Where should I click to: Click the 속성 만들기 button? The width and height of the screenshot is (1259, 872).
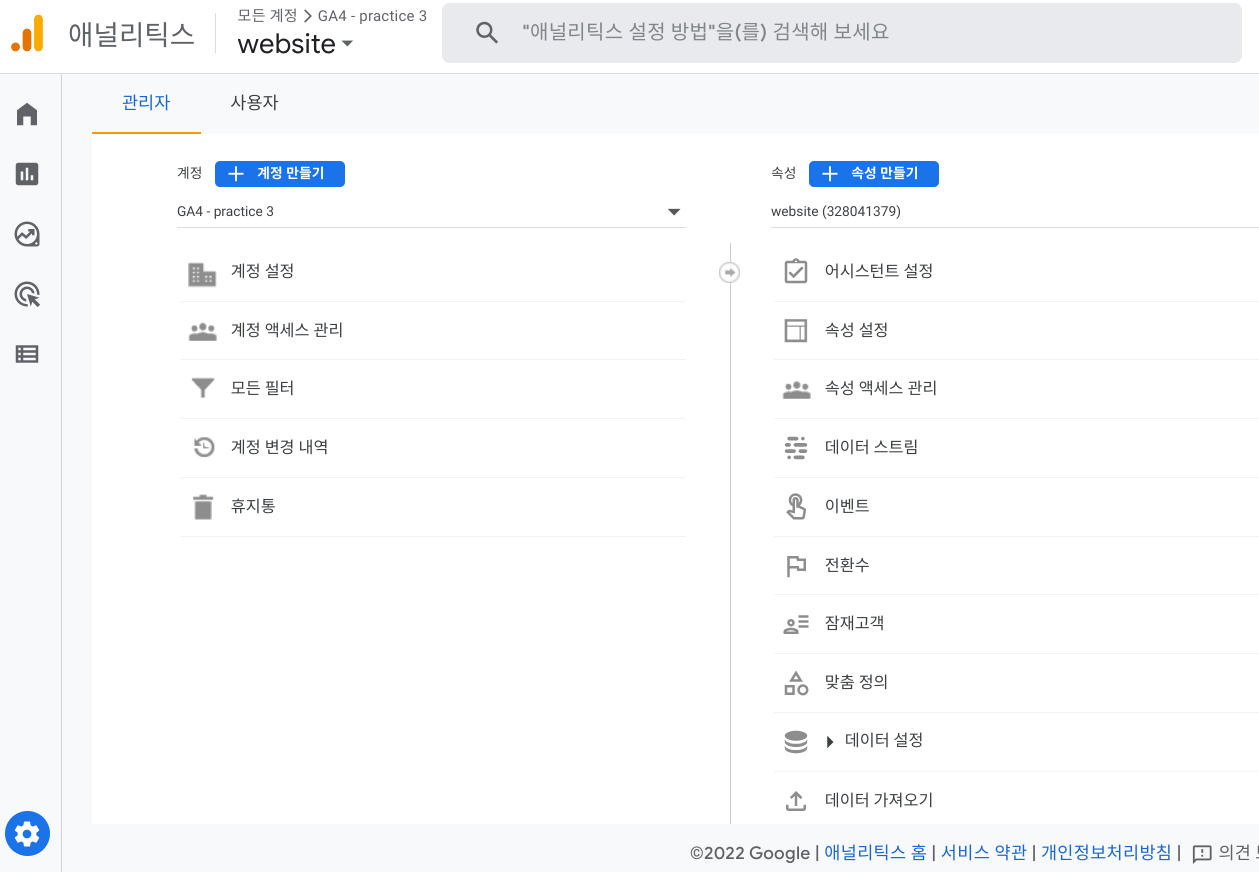click(x=874, y=174)
